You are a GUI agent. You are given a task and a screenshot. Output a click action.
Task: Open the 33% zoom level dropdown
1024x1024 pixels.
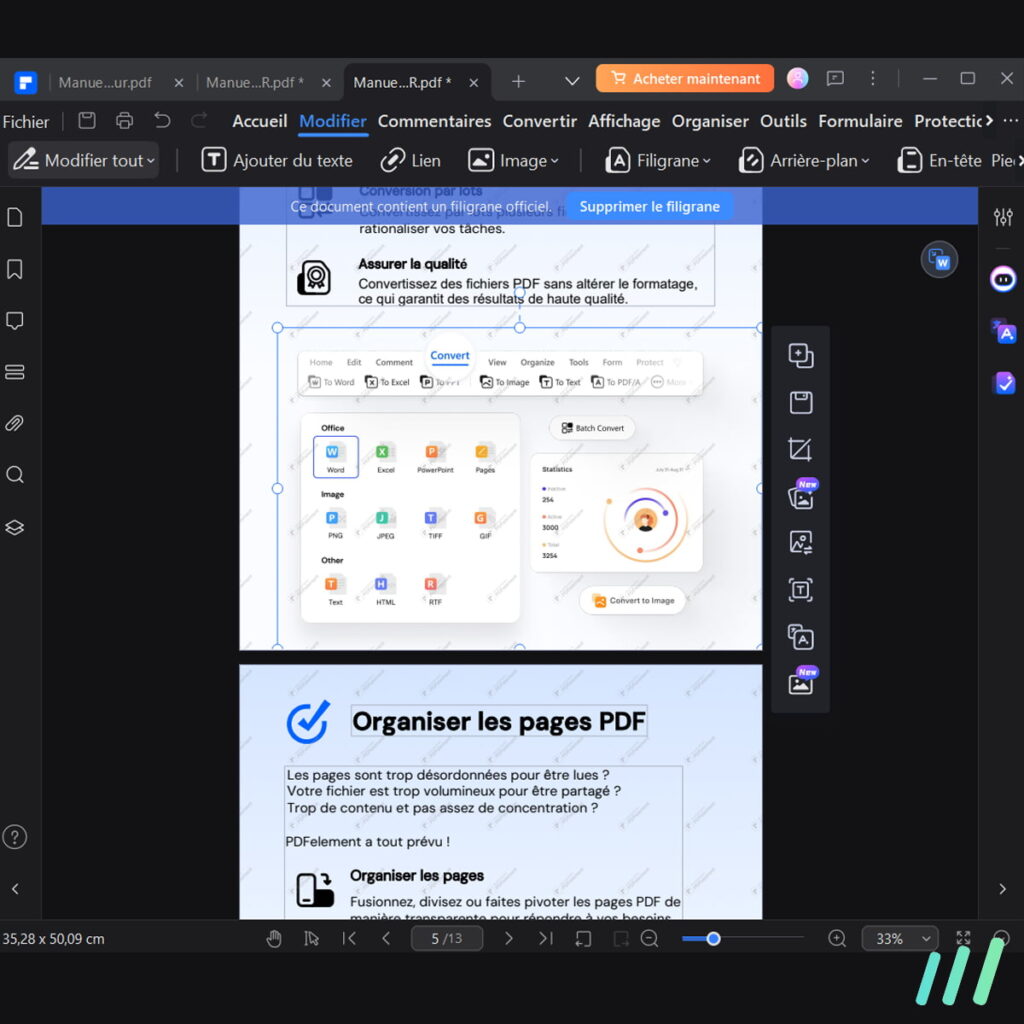(901, 938)
